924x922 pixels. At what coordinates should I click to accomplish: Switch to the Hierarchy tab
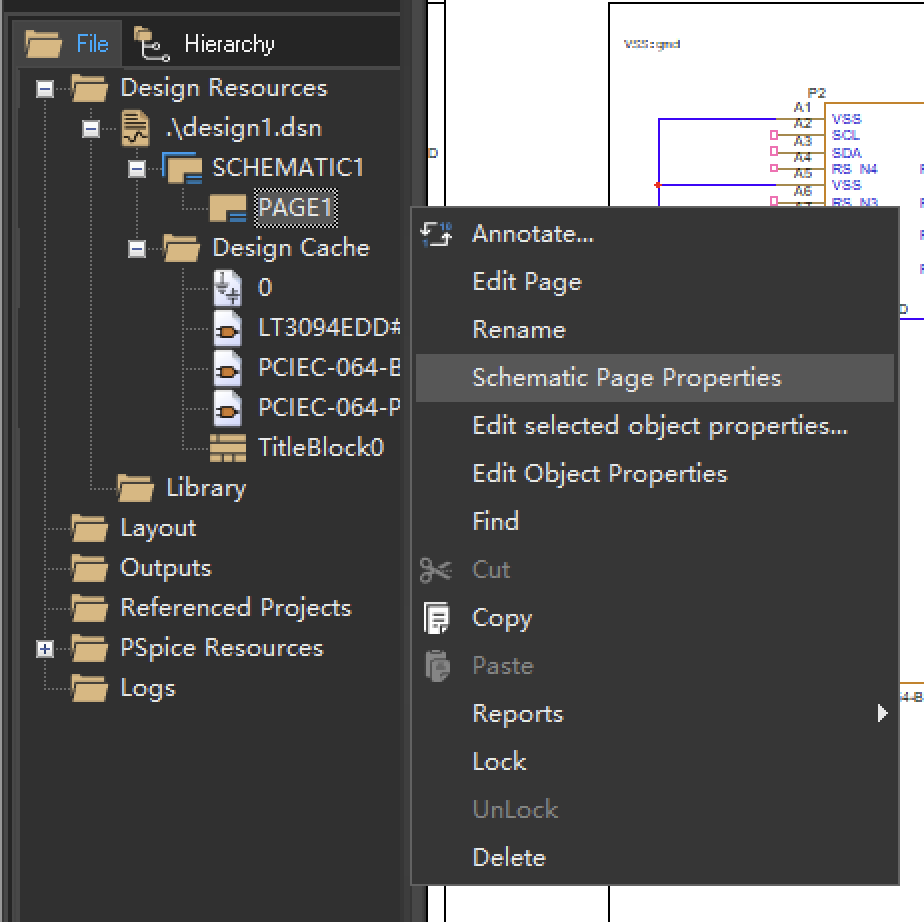[204, 44]
